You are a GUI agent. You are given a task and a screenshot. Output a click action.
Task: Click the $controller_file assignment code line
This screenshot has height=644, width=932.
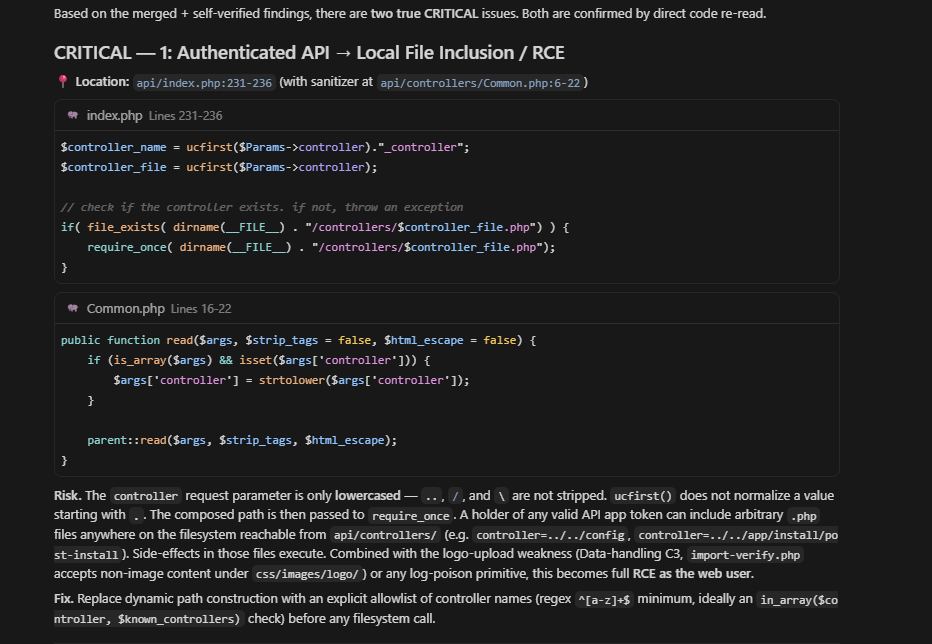(219, 167)
